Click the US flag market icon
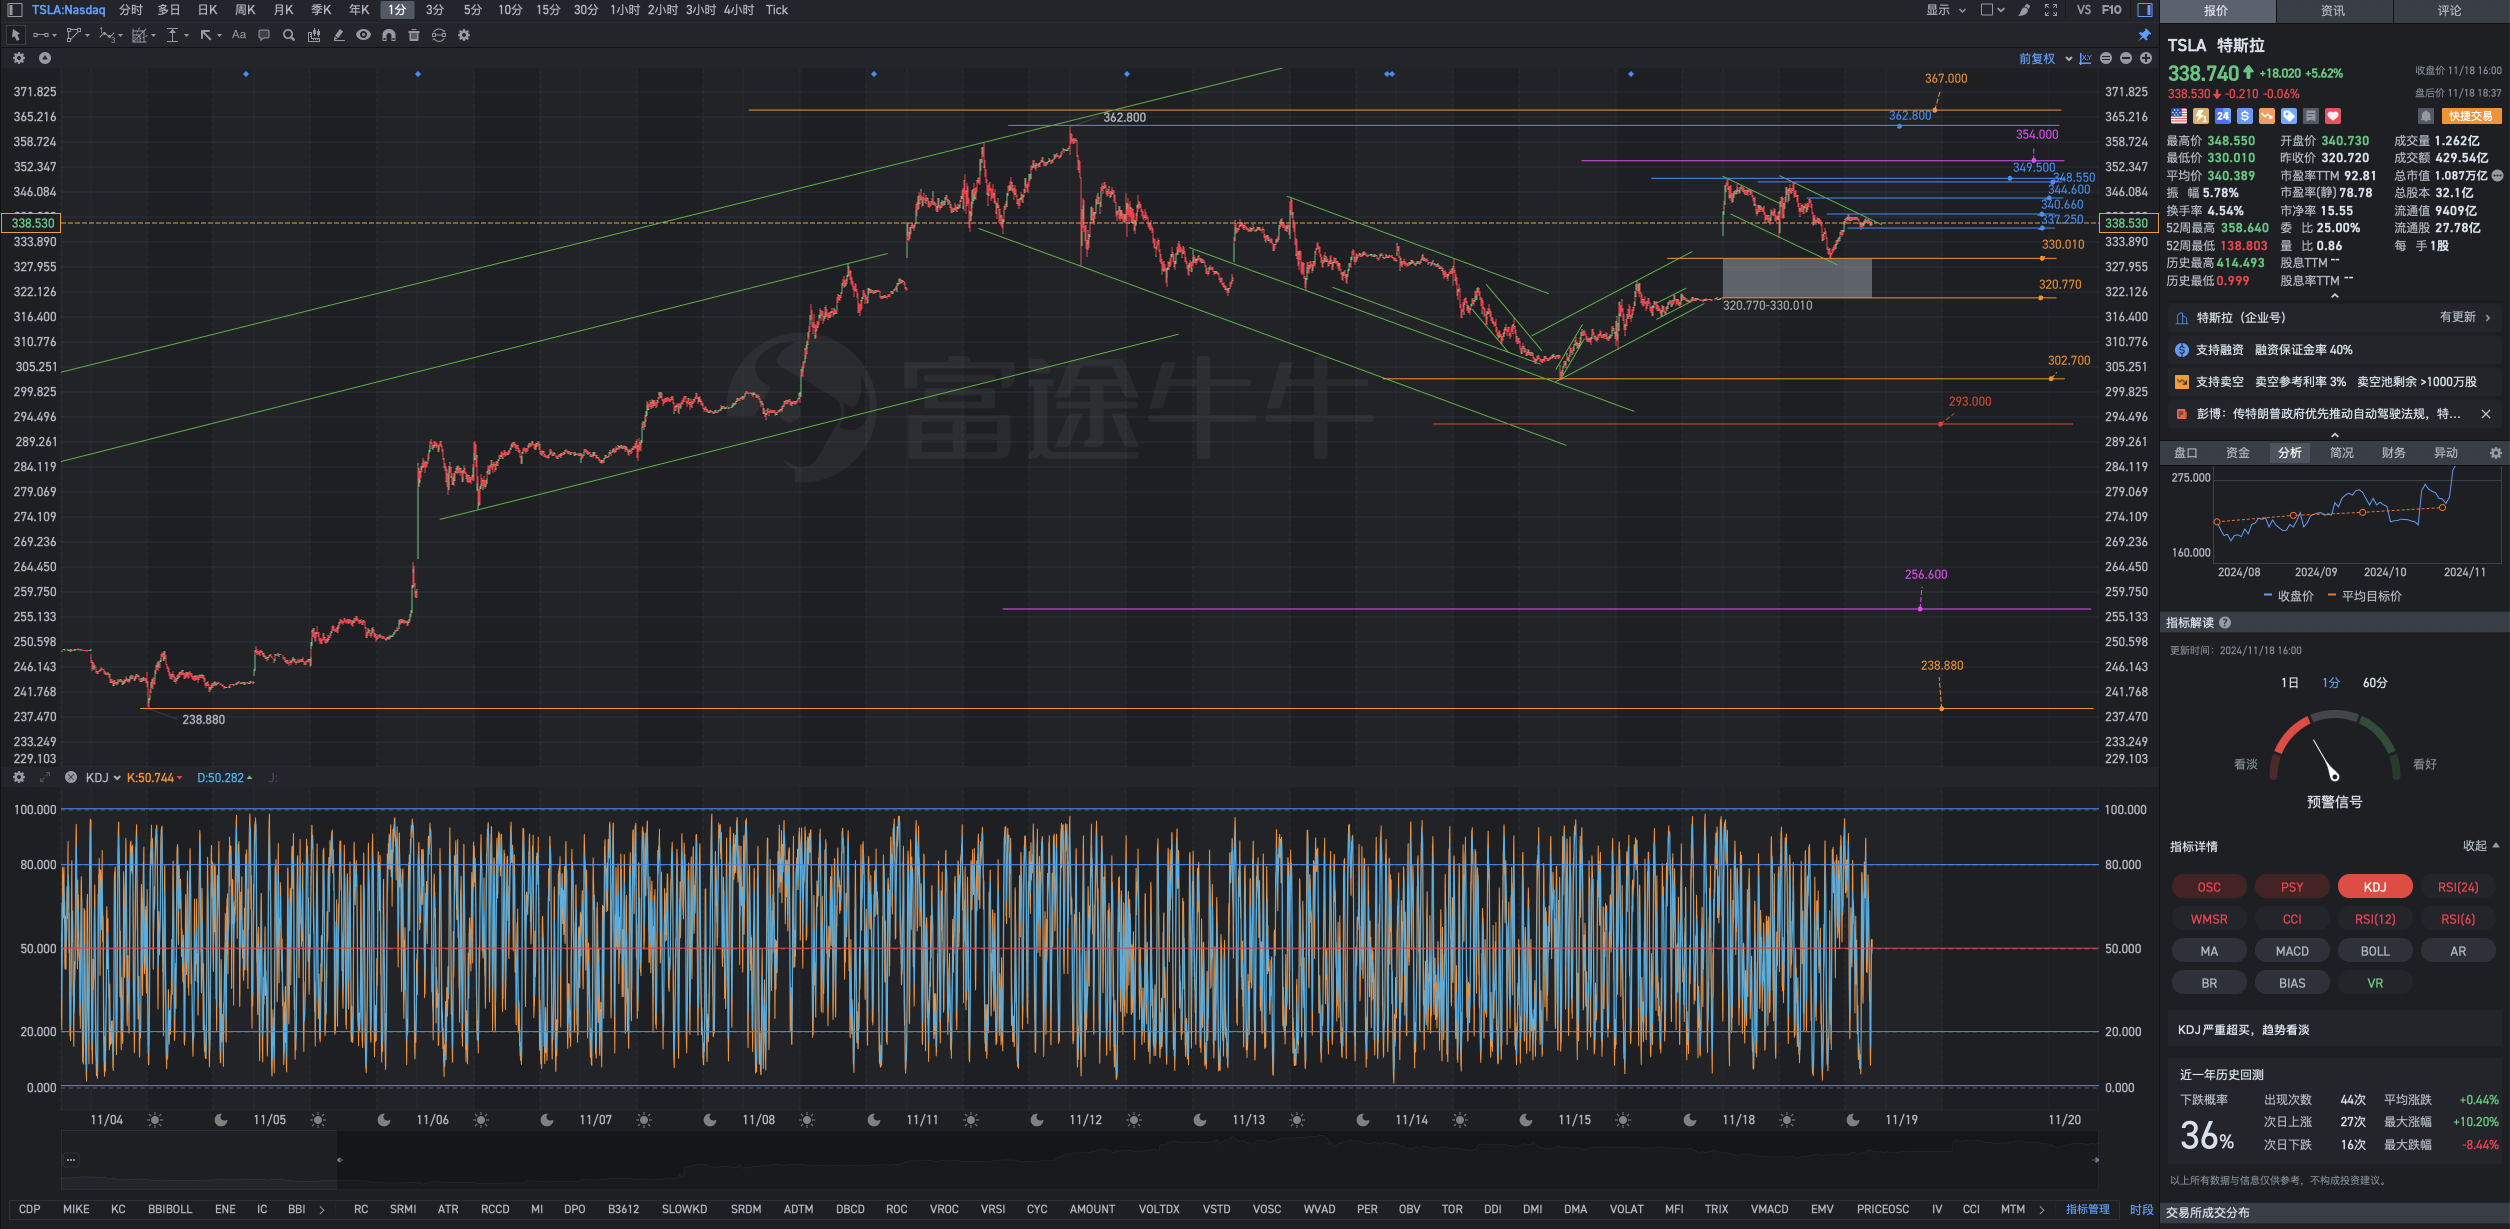The height and width of the screenshot is (1229, 2510). pos(2179,116)
